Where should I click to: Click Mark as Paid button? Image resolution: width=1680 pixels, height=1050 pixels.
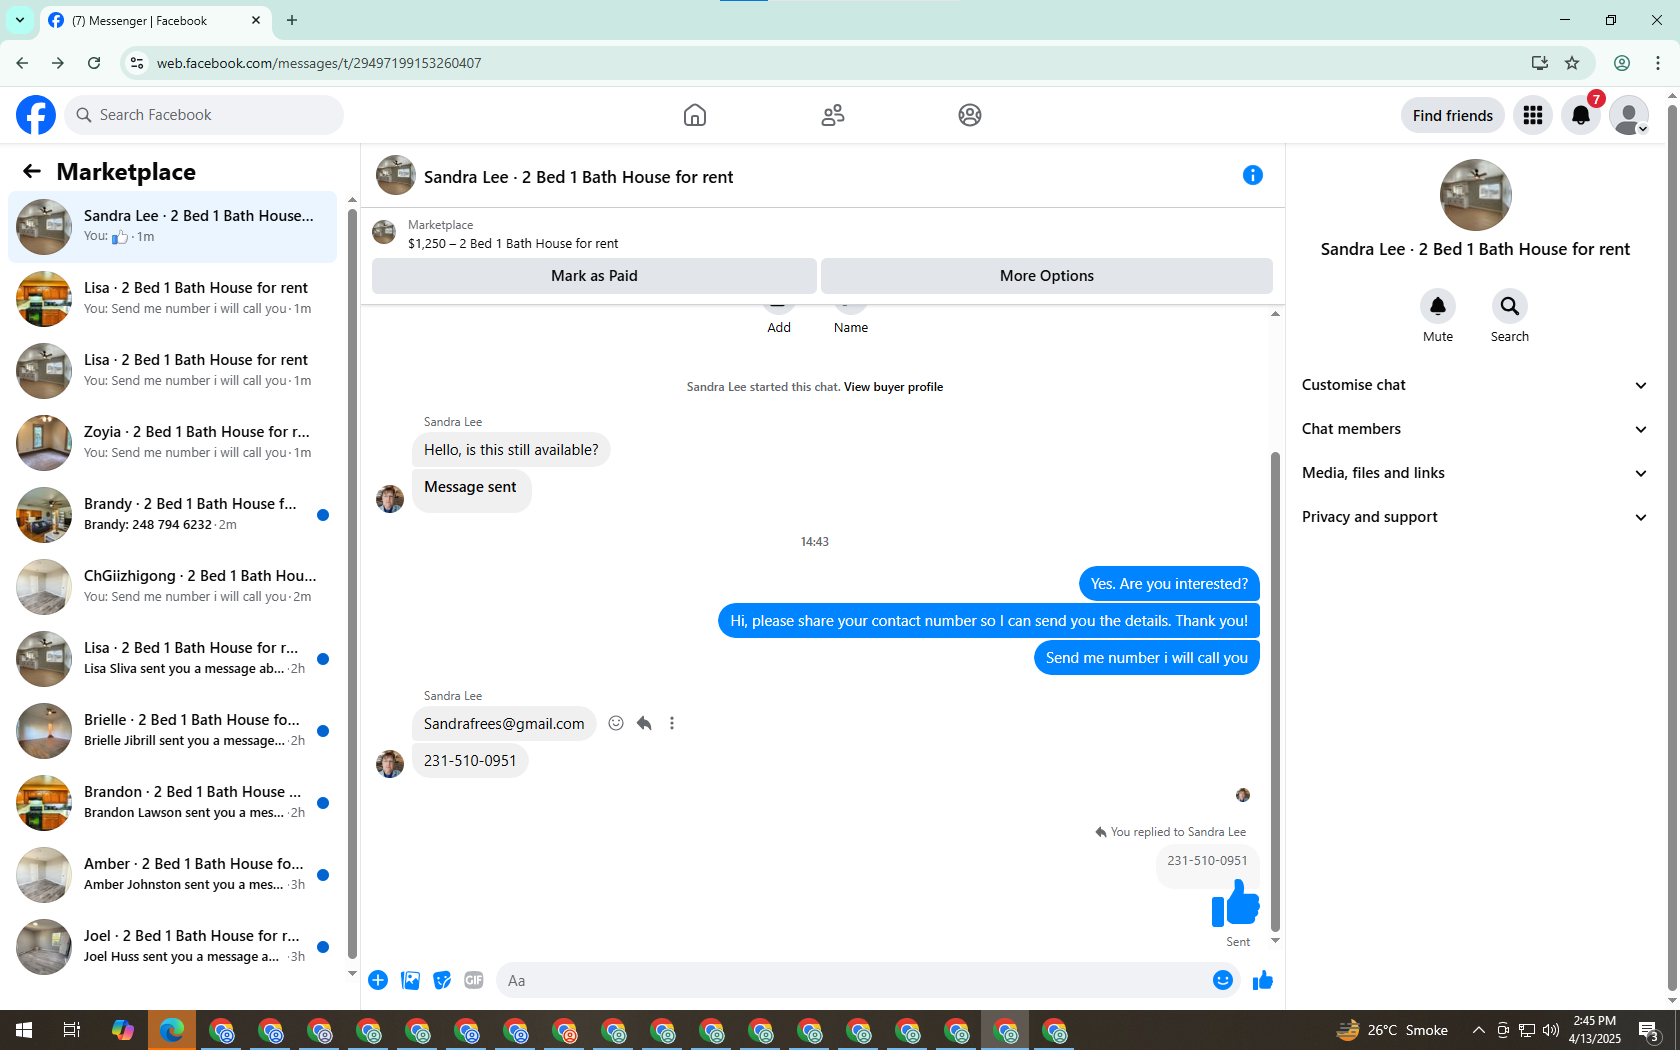click(594, 276)
